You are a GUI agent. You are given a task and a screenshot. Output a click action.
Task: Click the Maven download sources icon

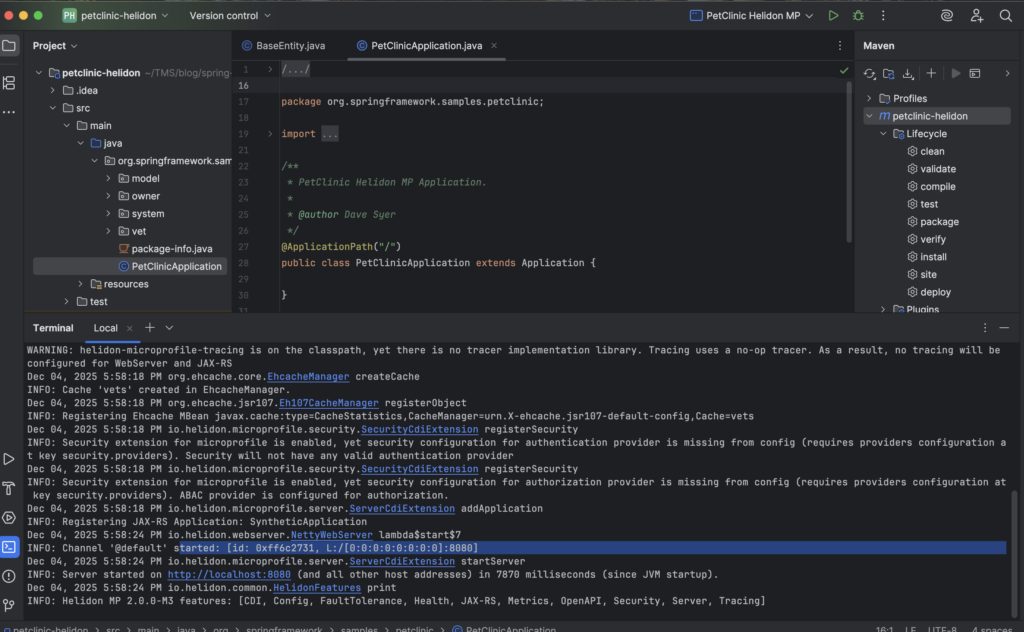pyautogui.click(x=908, y=74)
